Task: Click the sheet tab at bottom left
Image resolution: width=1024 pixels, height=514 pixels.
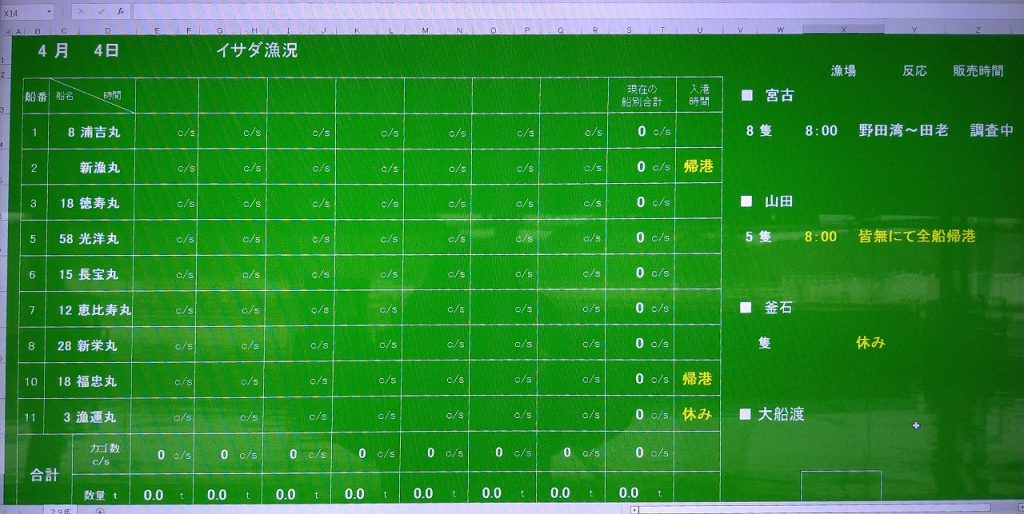Action: (x=60, y=510)
